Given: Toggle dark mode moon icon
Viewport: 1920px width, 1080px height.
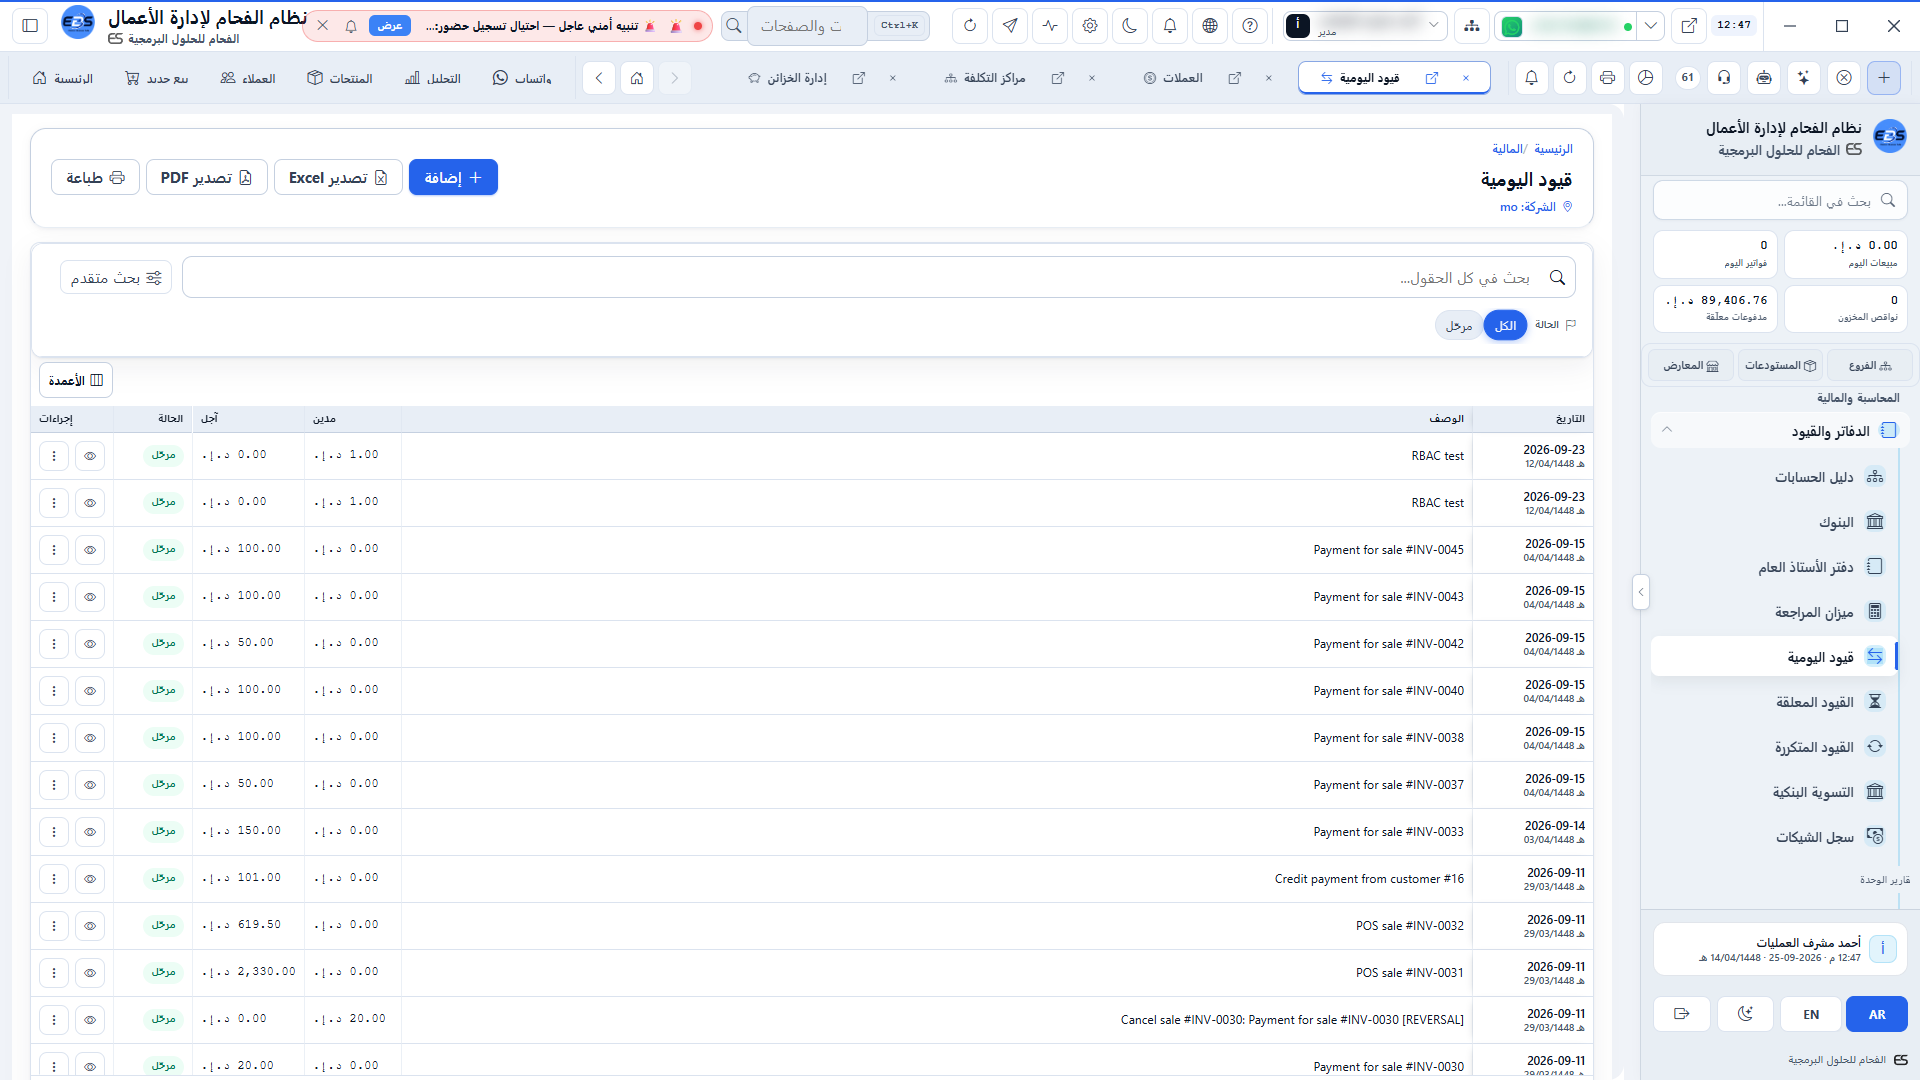Looking at the screenshot, I should tap(1130, 26).
